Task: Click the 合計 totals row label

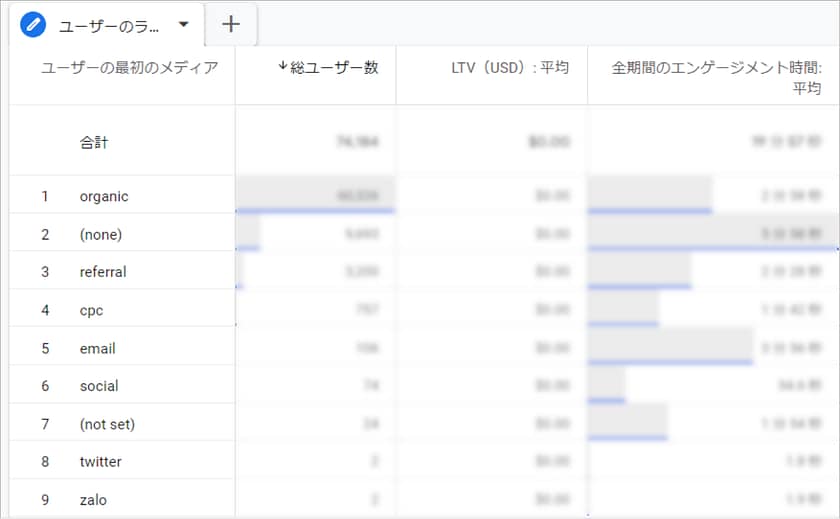Action: [x=94, y=142]
